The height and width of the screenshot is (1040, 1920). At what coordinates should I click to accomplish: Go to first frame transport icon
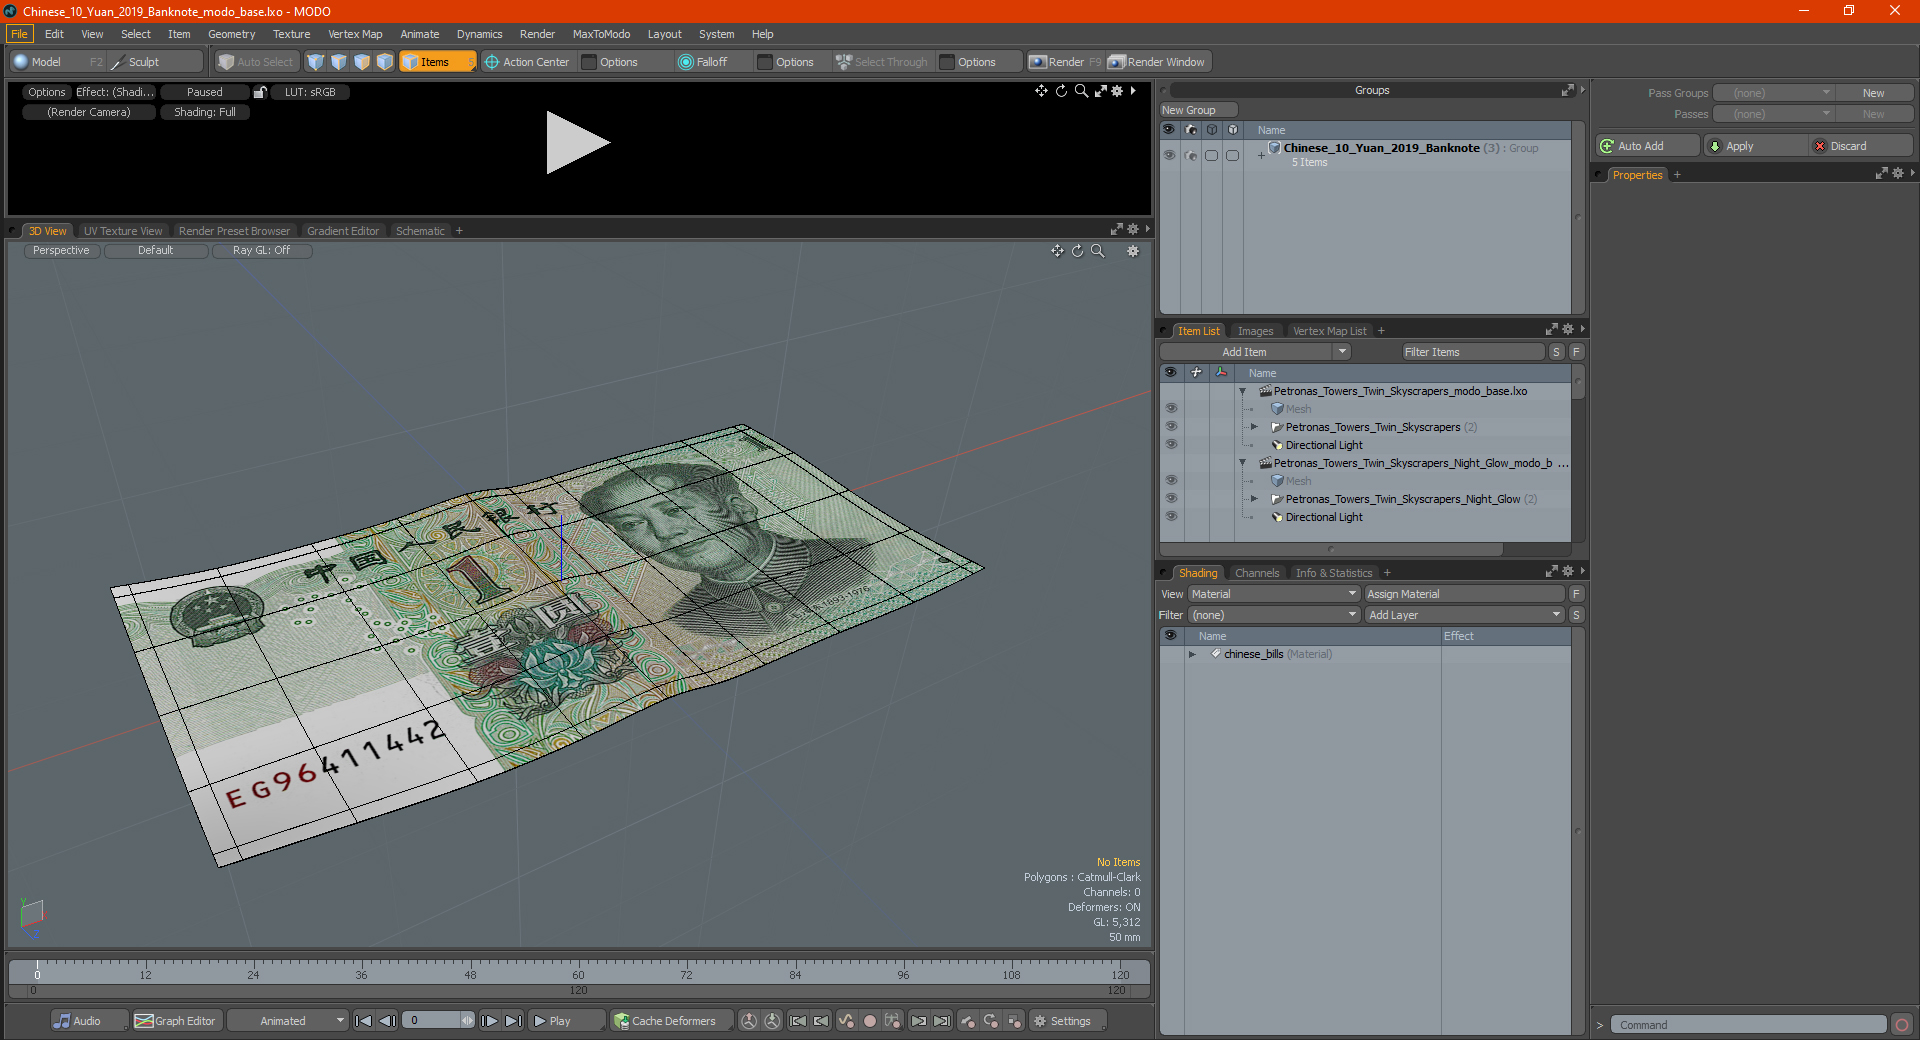point(364,1021)
